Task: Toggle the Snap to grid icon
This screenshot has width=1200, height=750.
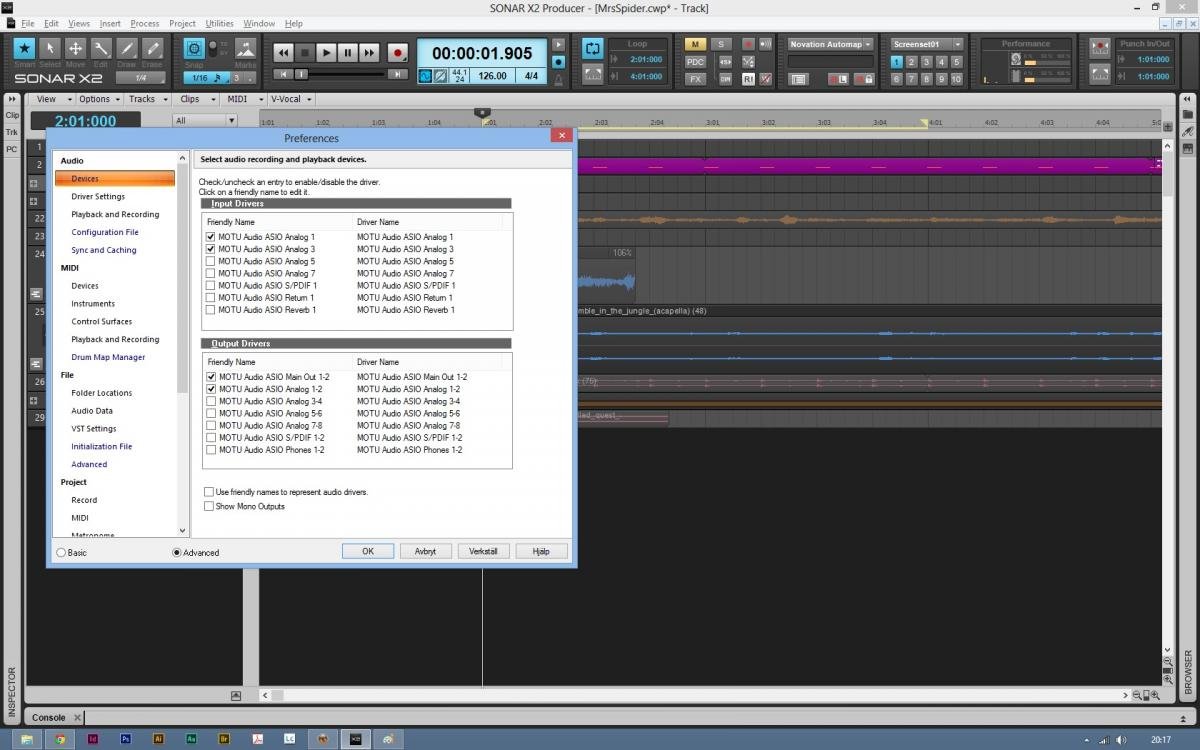Action: [194, 49]
